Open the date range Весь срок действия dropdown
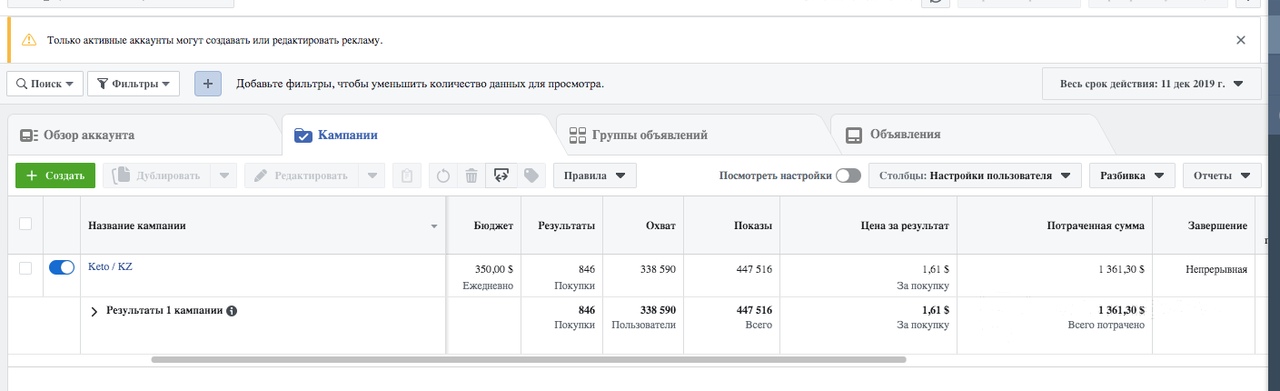The width and height of the screenshot is (1280, 391). click(1152, 84)
